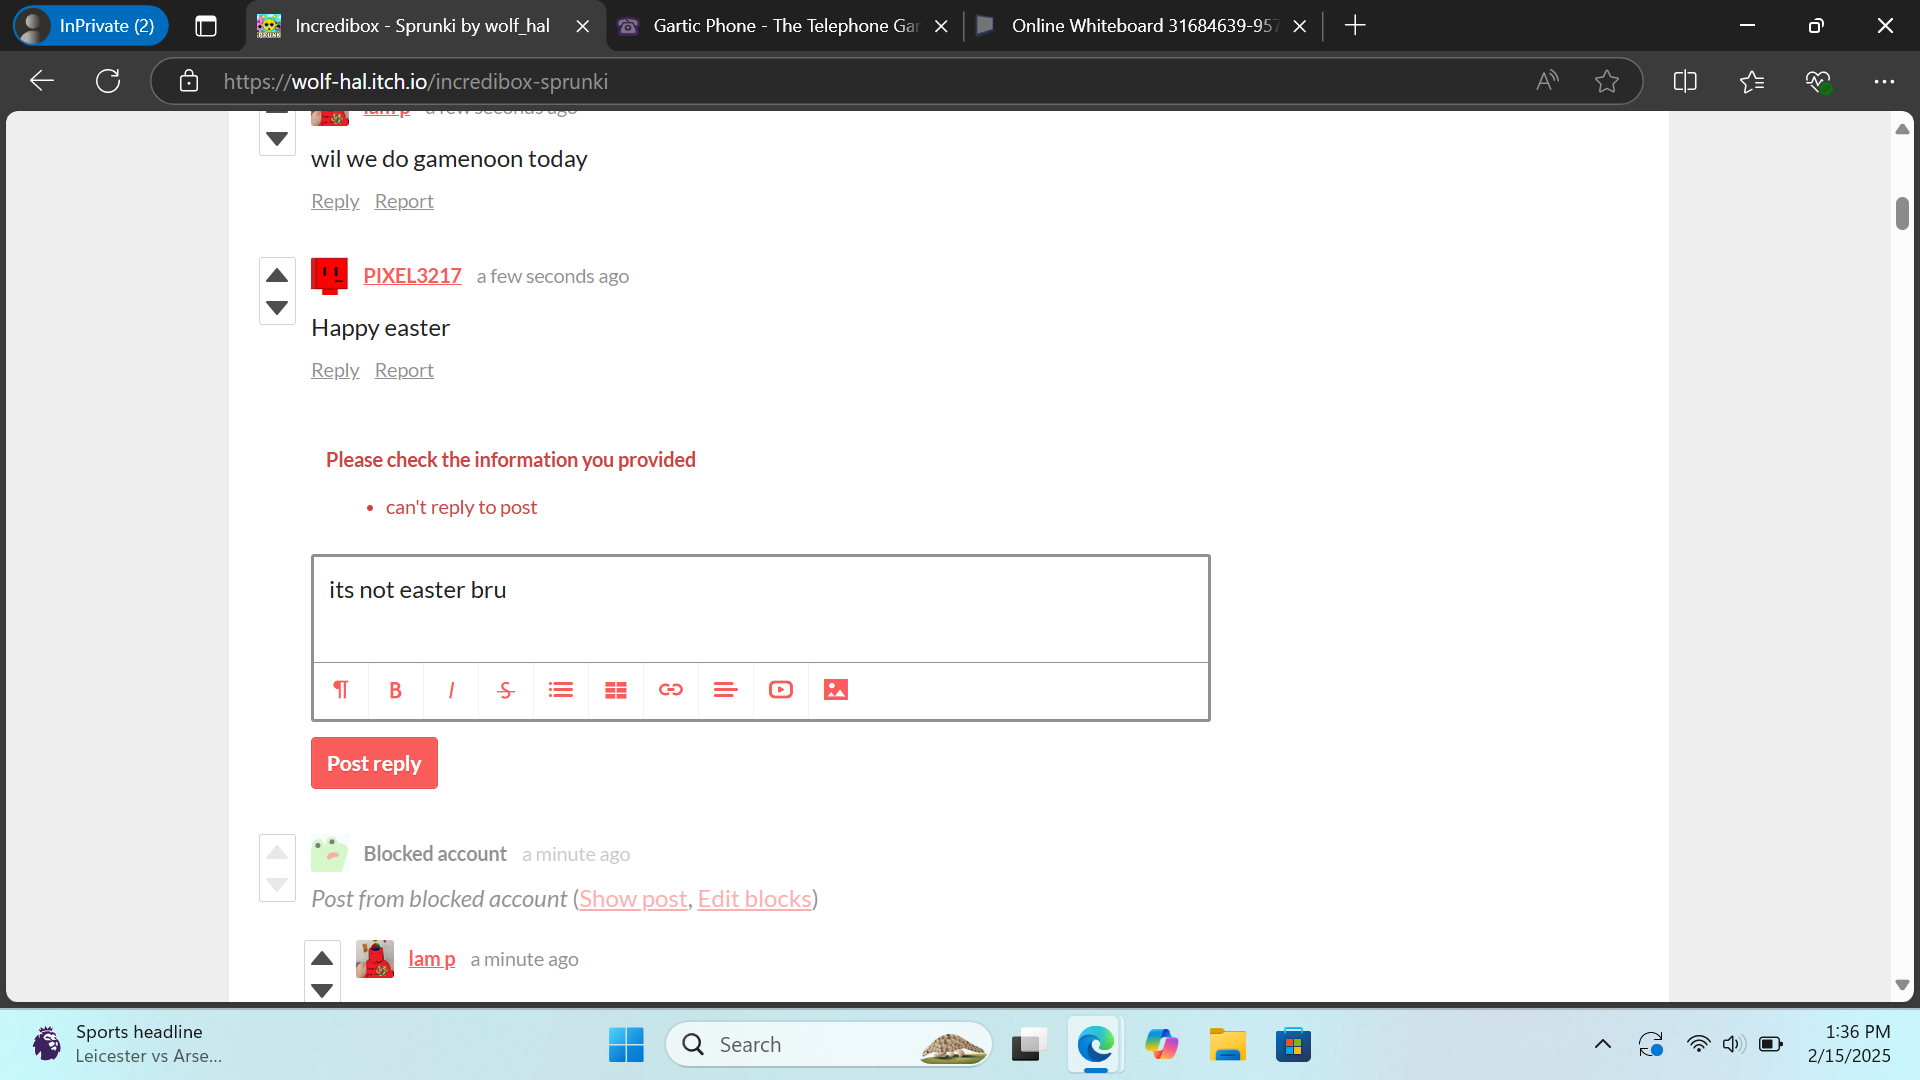The image size is (1920, 1080).
Task: Reply to the Happy easter comment
Action: pyautogui.click(x=335, y=370)
